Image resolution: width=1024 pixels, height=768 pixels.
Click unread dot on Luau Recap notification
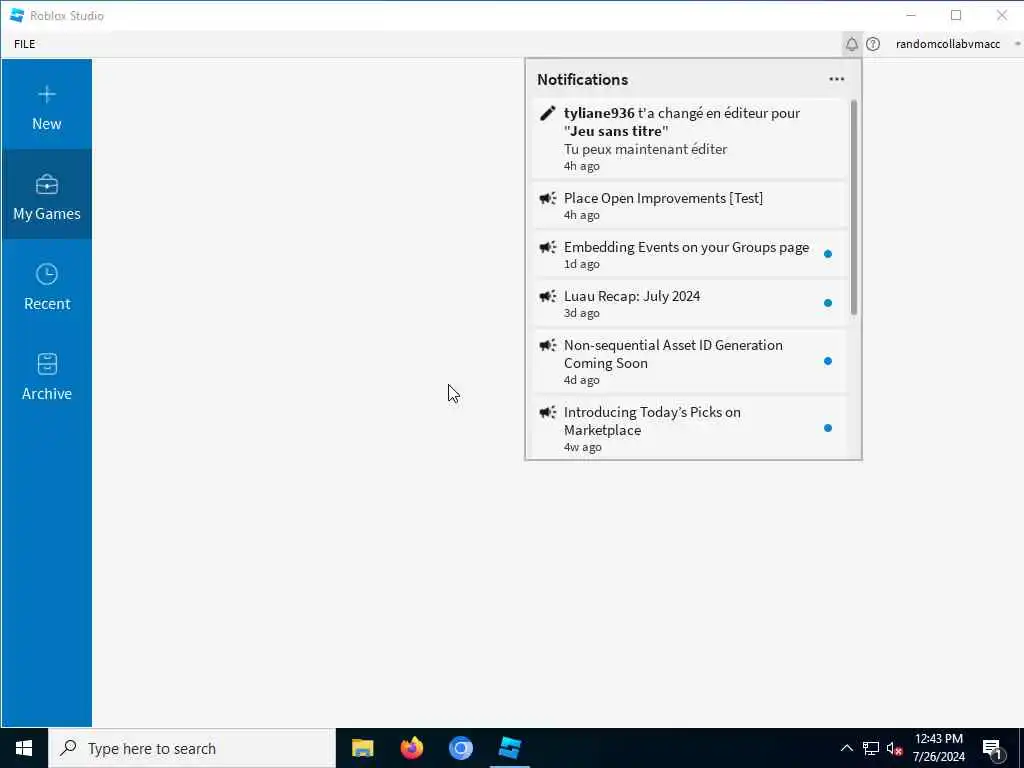(x=827, y=303)
